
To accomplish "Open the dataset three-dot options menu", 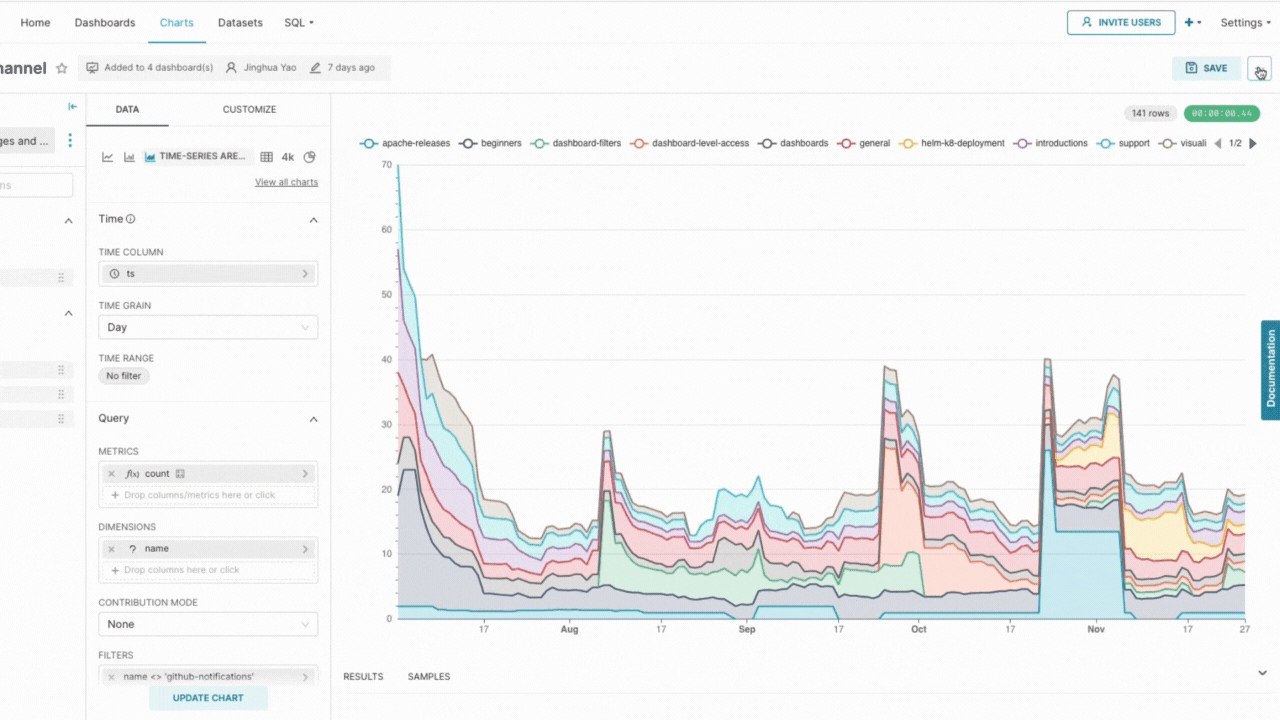I will tap(70, 141).
